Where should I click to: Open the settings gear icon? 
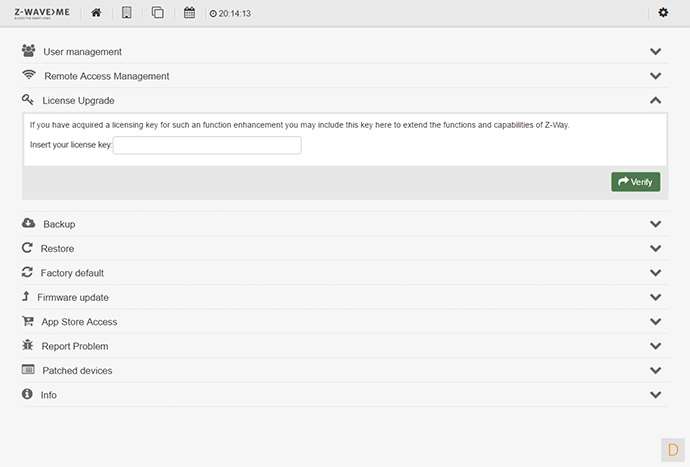[x=663, y=13]
